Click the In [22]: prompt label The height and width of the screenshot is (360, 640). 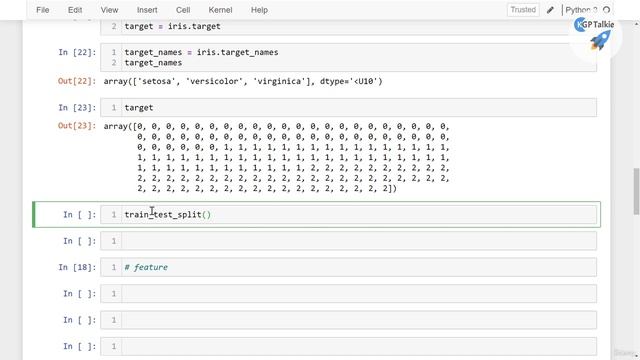pyautogui.click(x=77, y=52)
